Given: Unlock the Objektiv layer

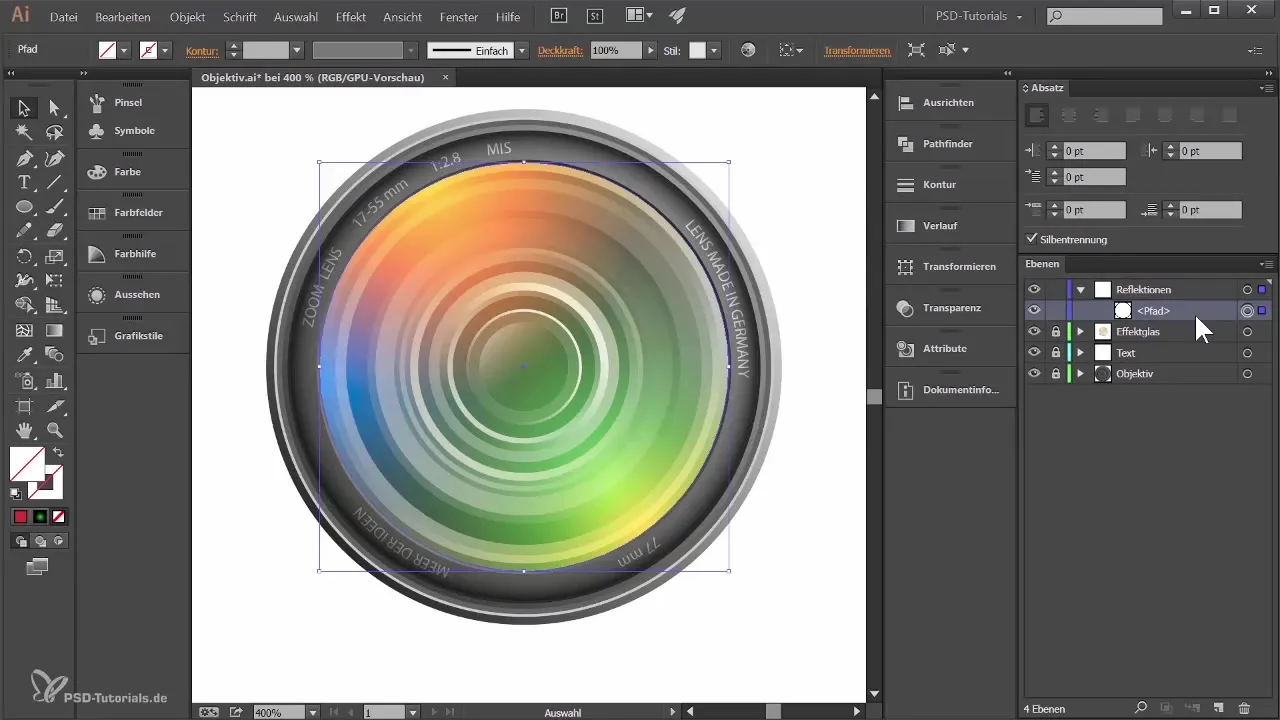Looking at the screenshot, I should click(x=1055, y=374).
